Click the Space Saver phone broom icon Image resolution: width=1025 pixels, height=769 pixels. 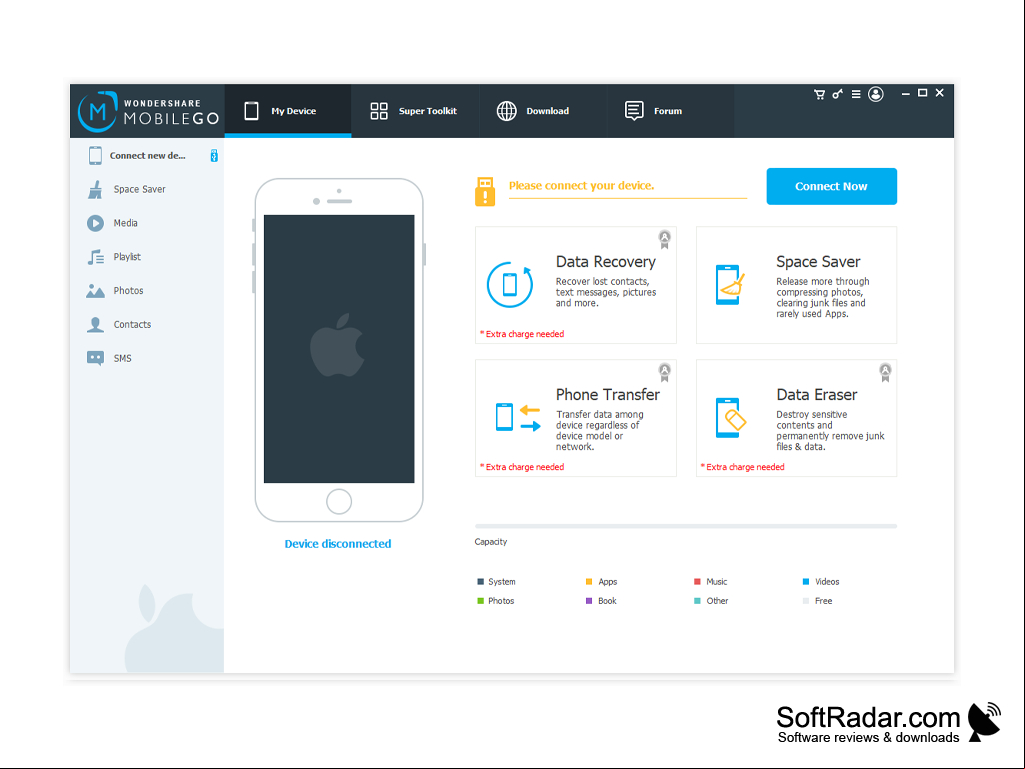pyautogui.click(x=730, y=285)
